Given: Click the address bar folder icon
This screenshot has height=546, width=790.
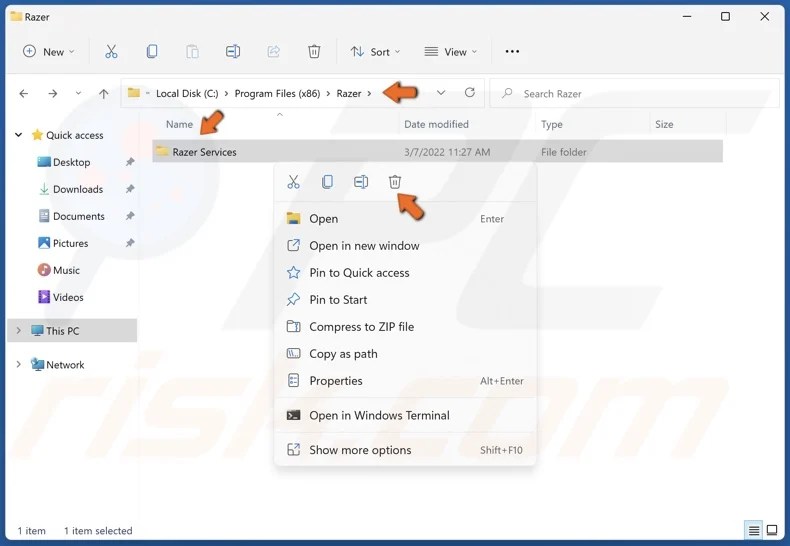Looking at the screenshot, I should pyautogui.click(x=134, y=93).
